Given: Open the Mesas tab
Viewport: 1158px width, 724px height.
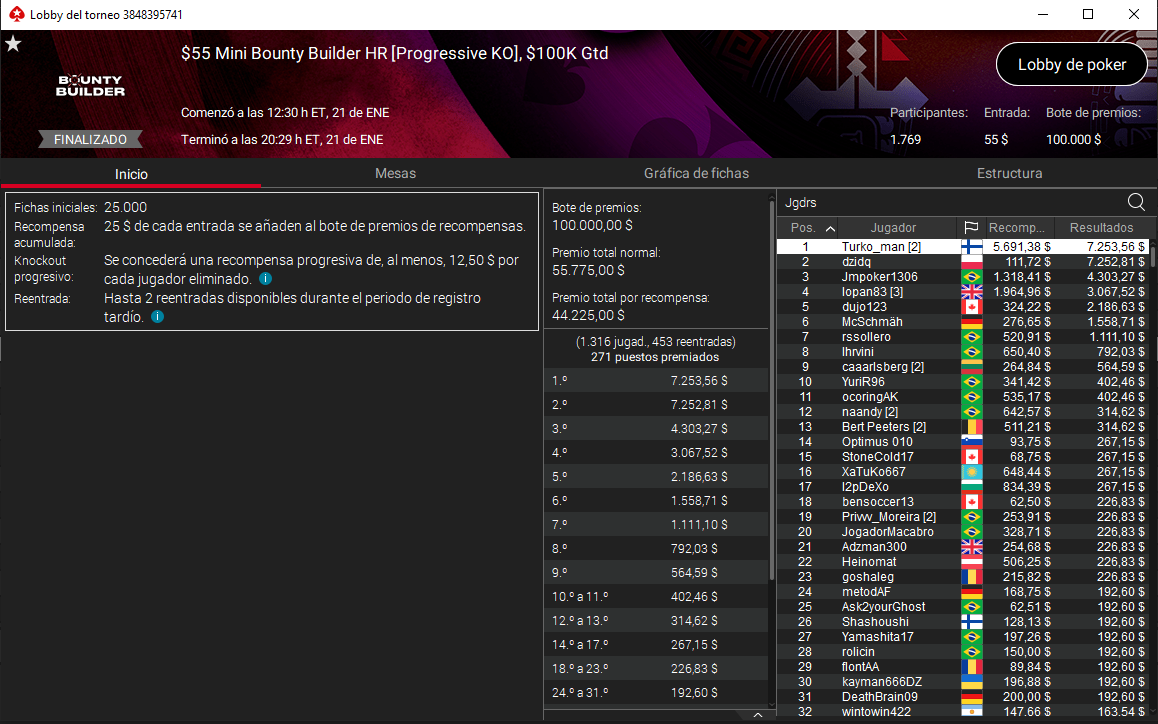Looking at the screenshot, I should point(395,174).
